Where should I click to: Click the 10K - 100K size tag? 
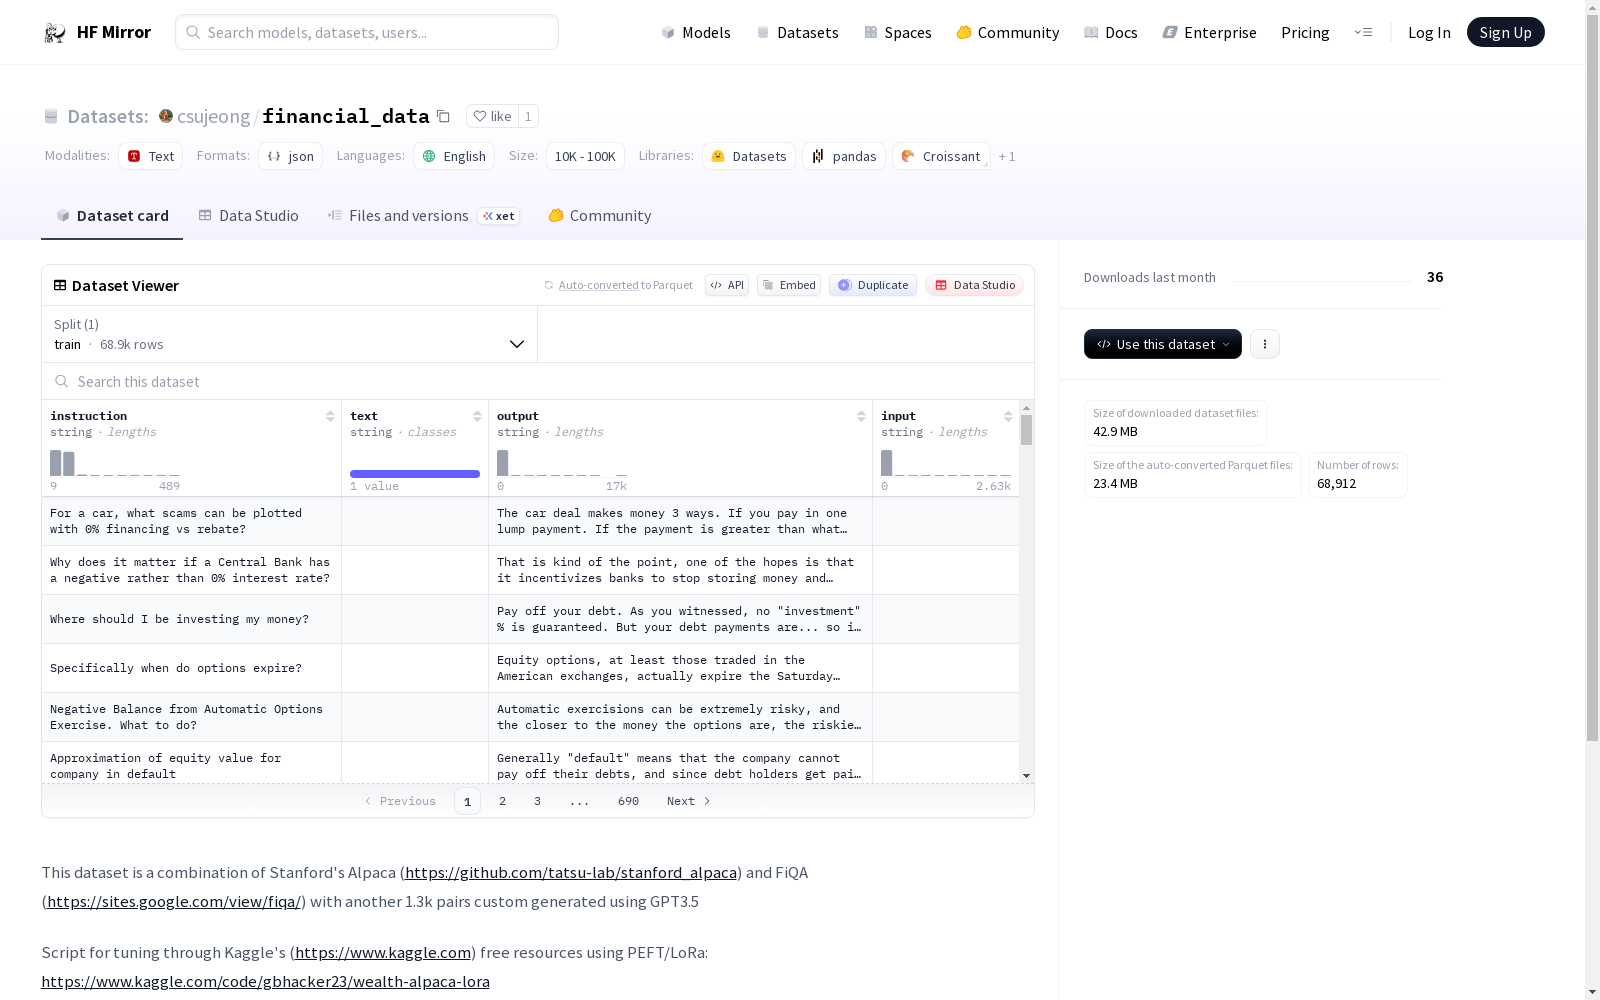(x=585, y=156)
